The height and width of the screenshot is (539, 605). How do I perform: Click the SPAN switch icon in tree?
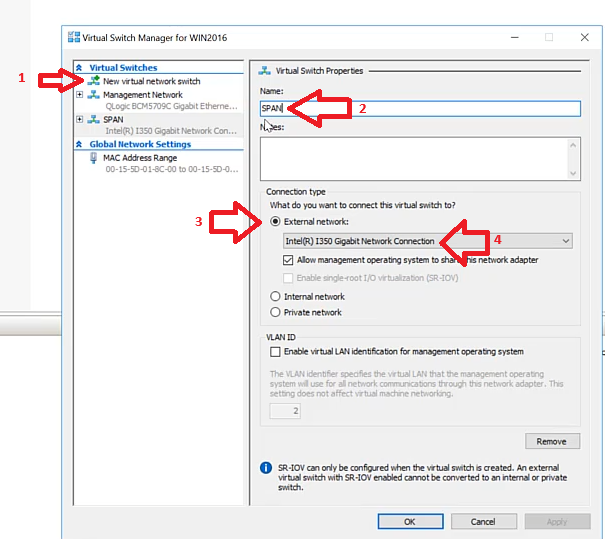coord(93,119)
